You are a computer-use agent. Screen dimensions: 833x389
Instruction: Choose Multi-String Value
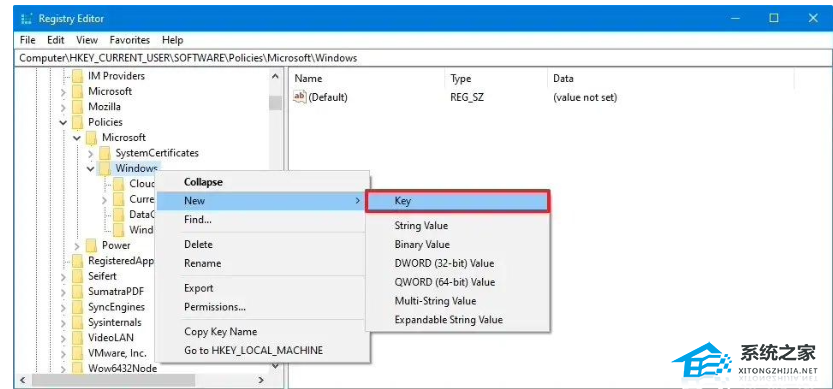[x=458, y=301]
